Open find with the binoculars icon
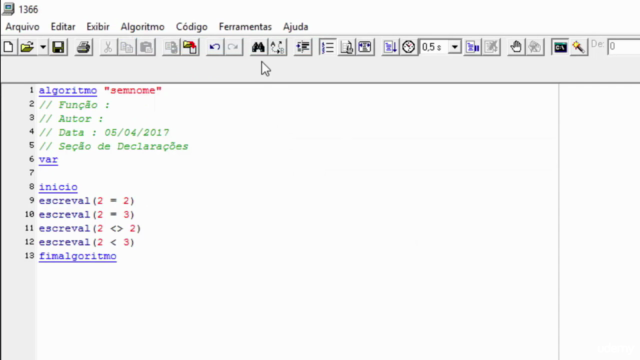640x360 pixels. 258,47
